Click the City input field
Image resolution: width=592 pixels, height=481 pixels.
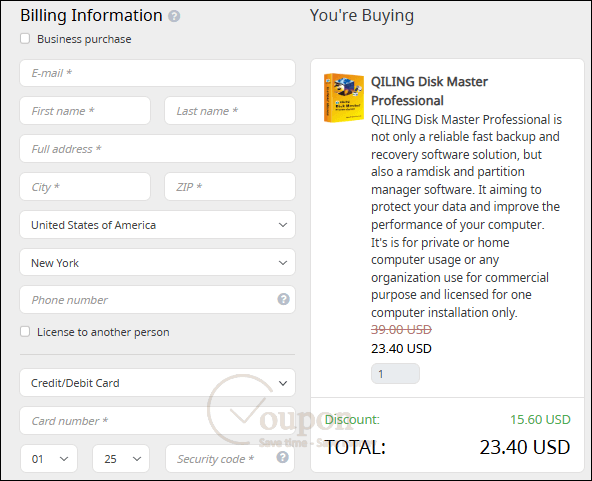85,187
